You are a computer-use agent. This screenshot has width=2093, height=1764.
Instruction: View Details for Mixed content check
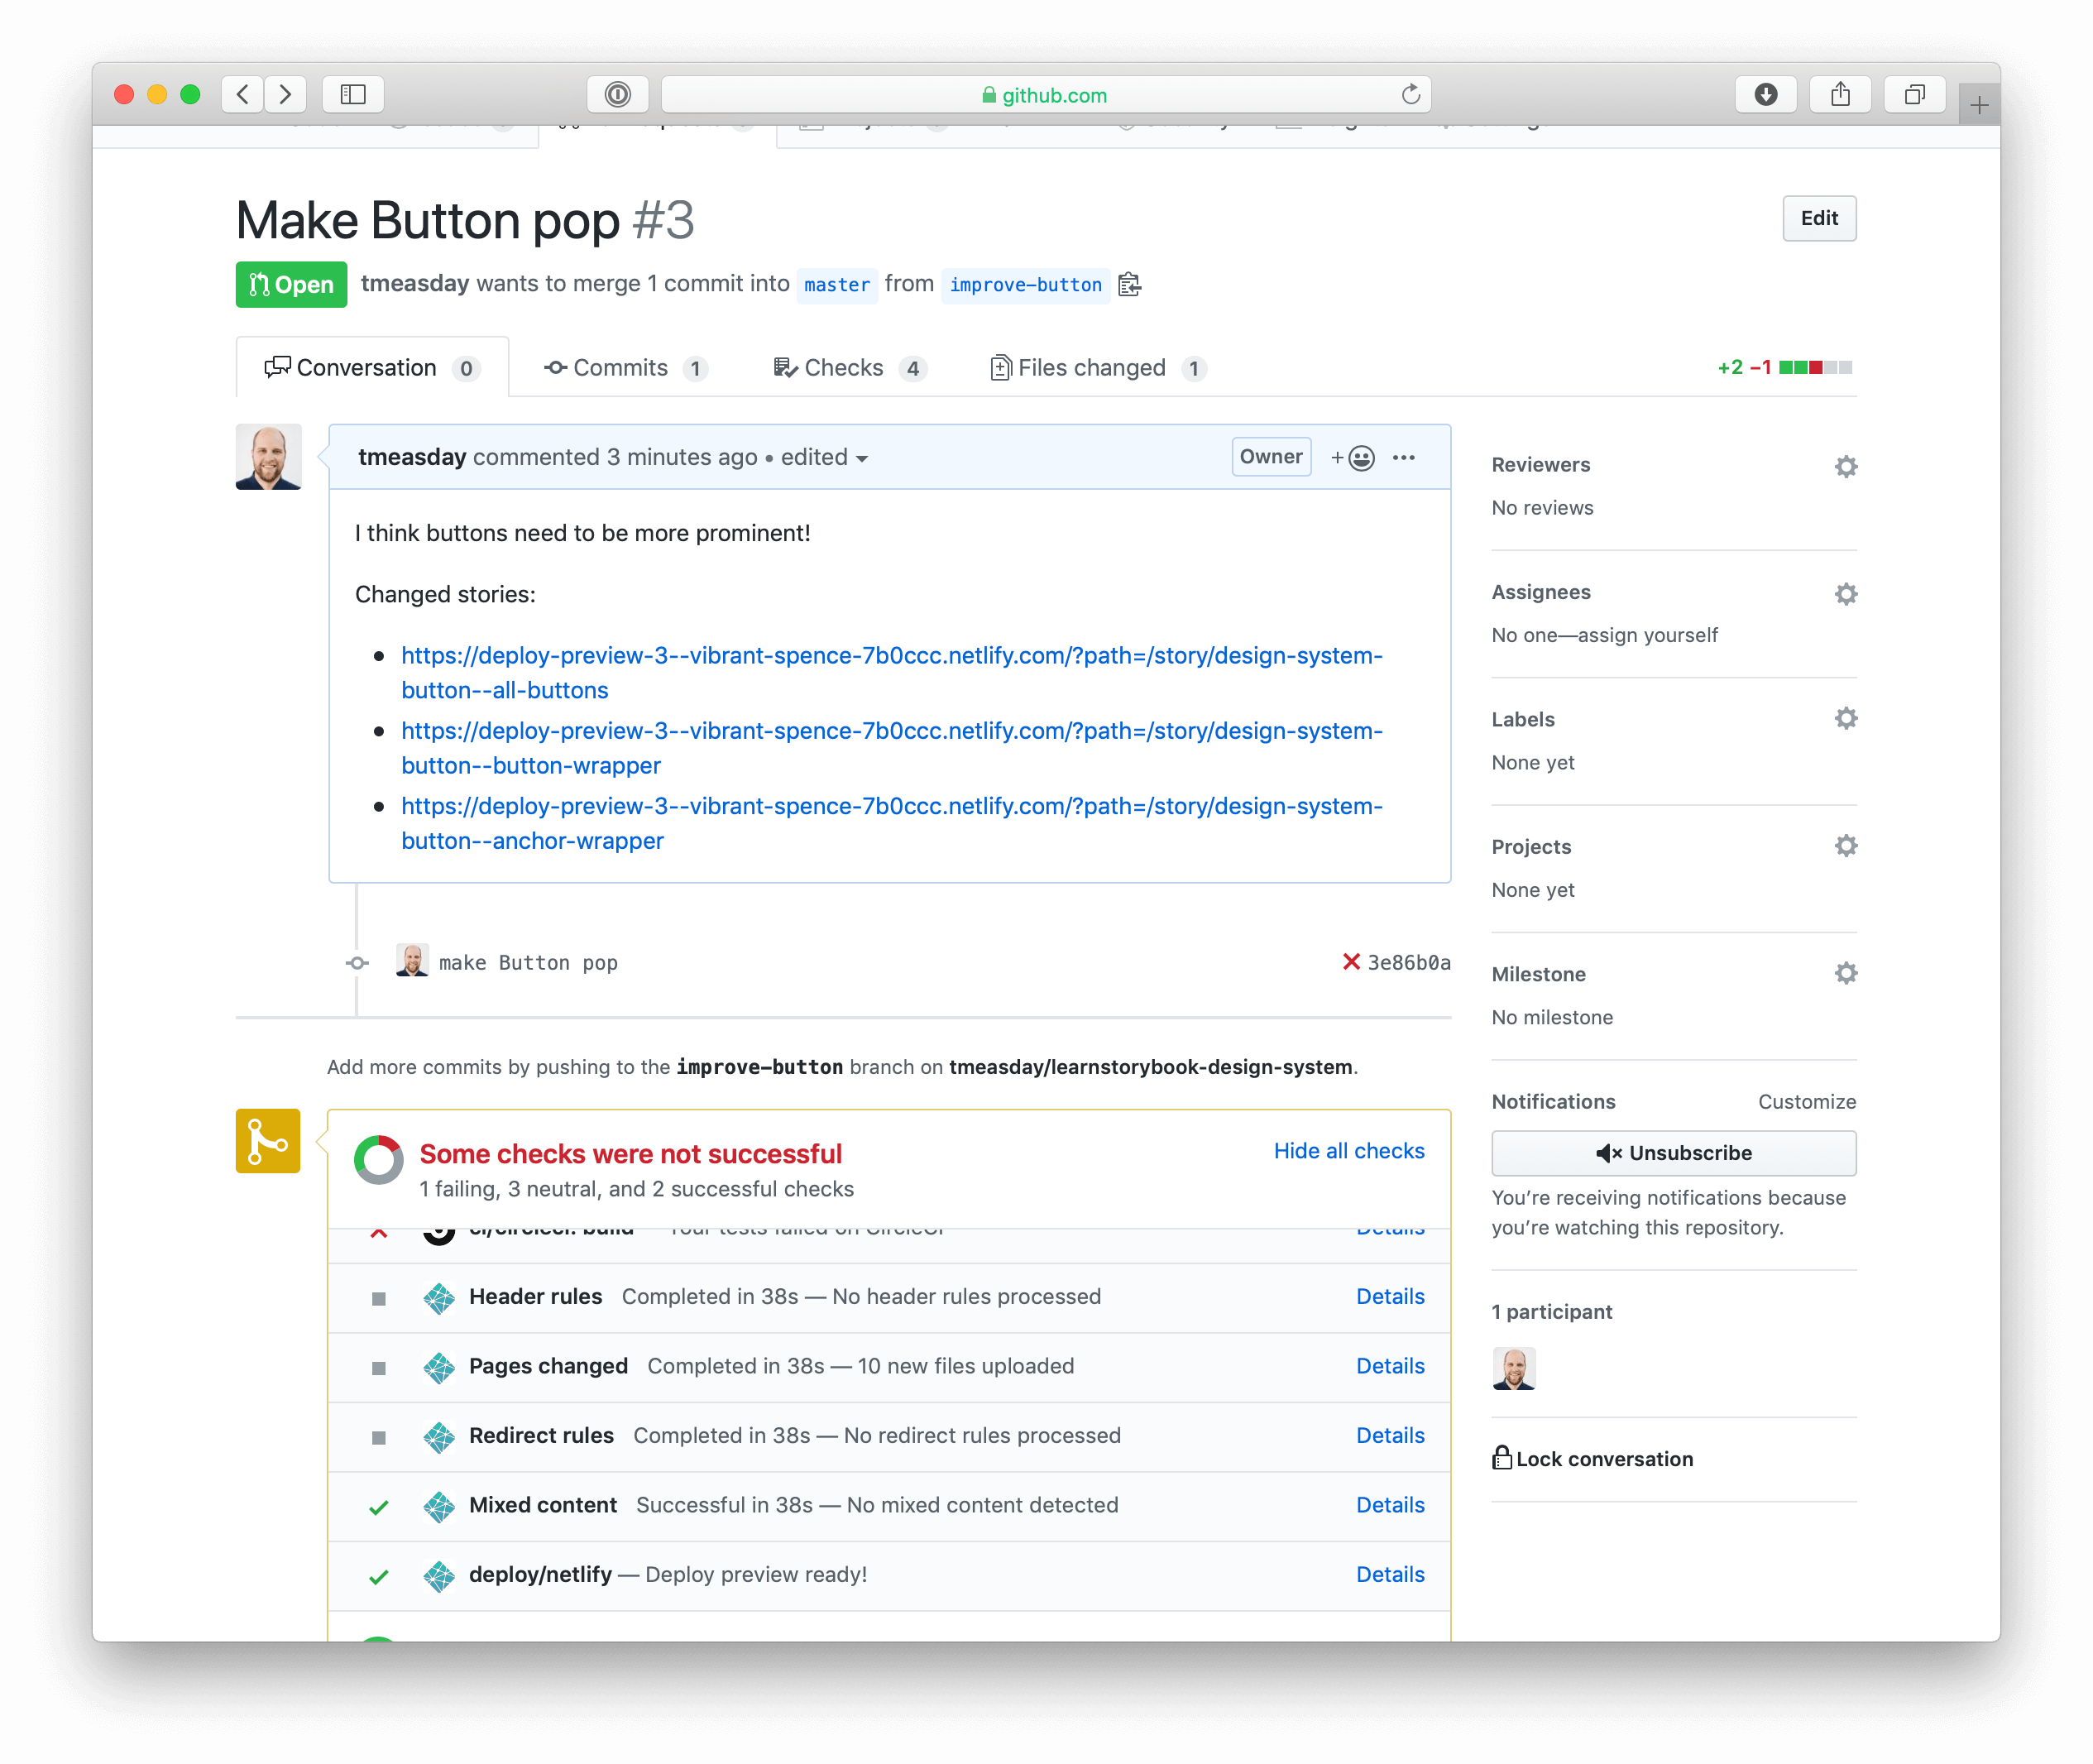[x=1390, y=1505]
